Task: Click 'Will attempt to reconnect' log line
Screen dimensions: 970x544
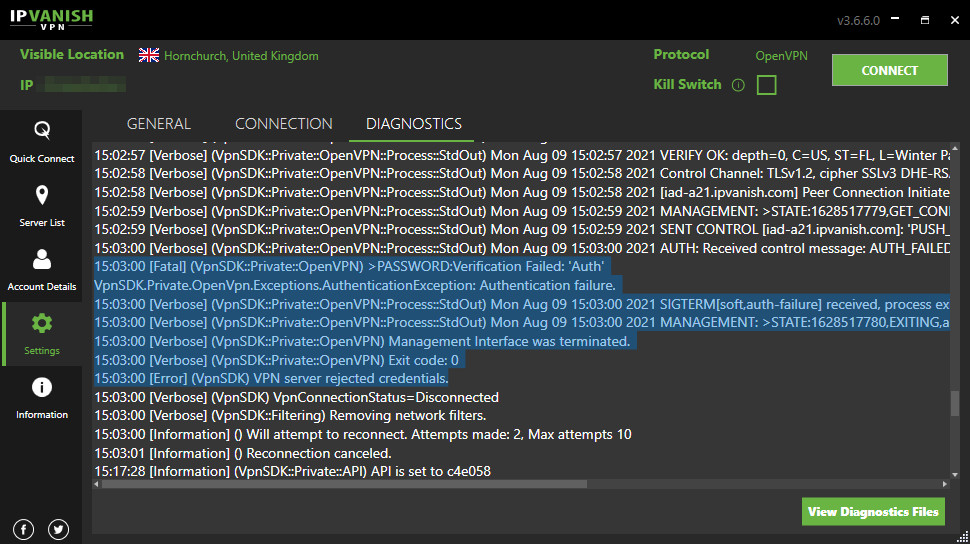Action: point(363,434)
